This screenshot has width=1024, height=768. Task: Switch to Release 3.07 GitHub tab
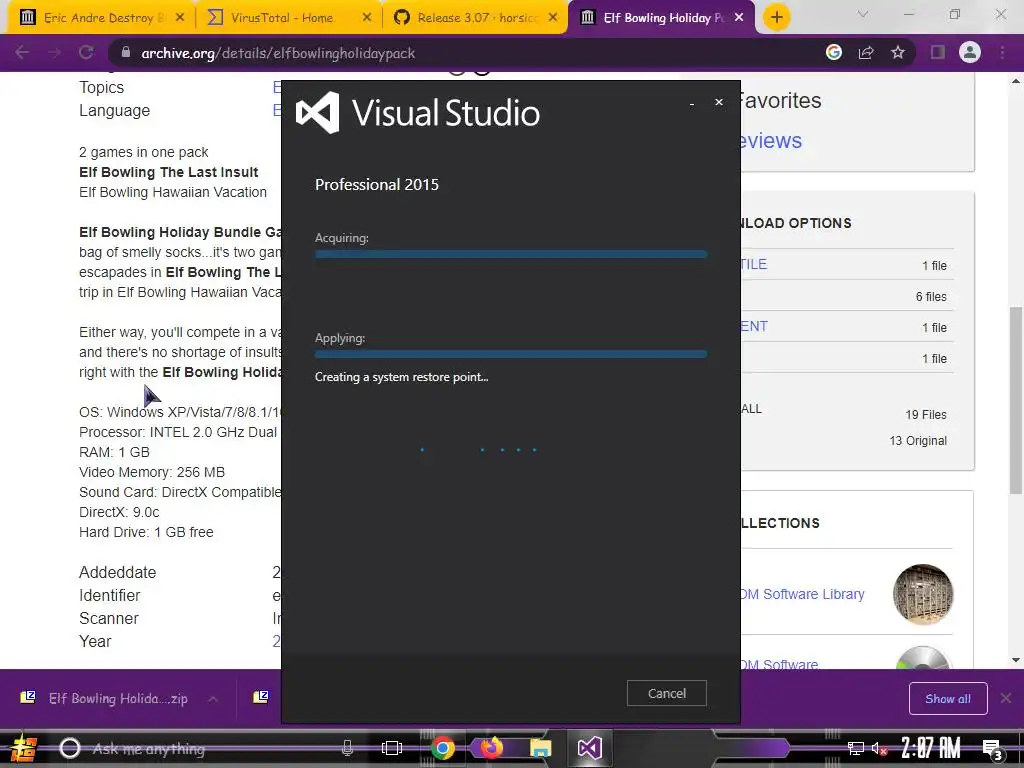click(x=475, y=18)
